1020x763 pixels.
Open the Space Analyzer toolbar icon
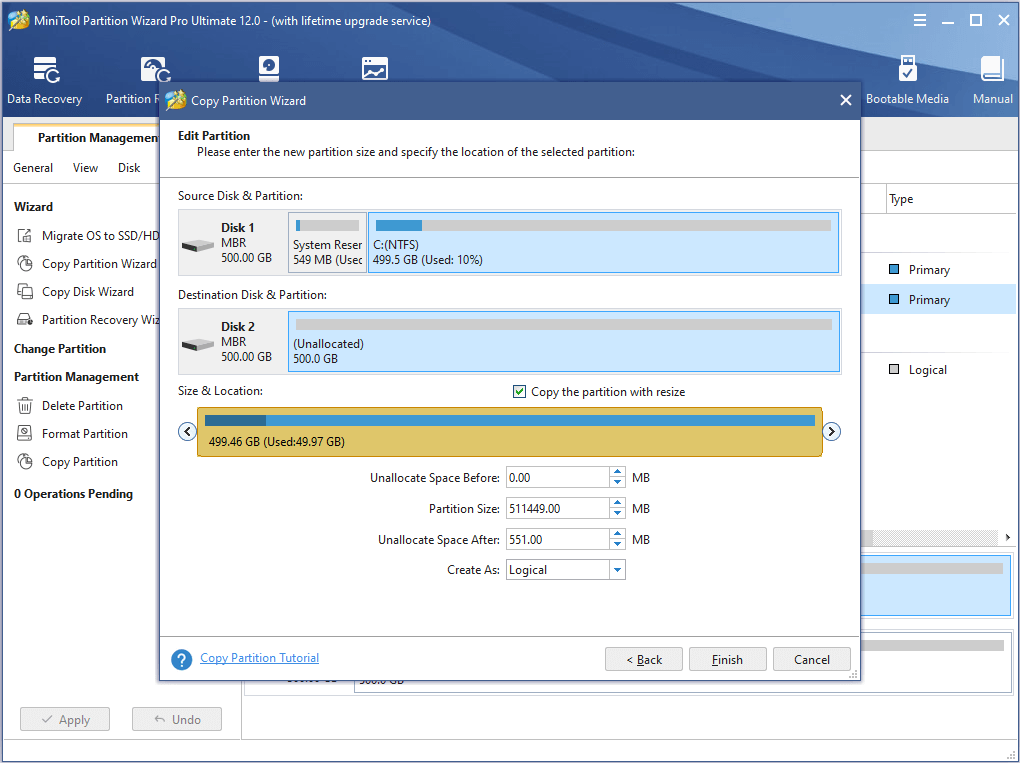coord(375,68)
